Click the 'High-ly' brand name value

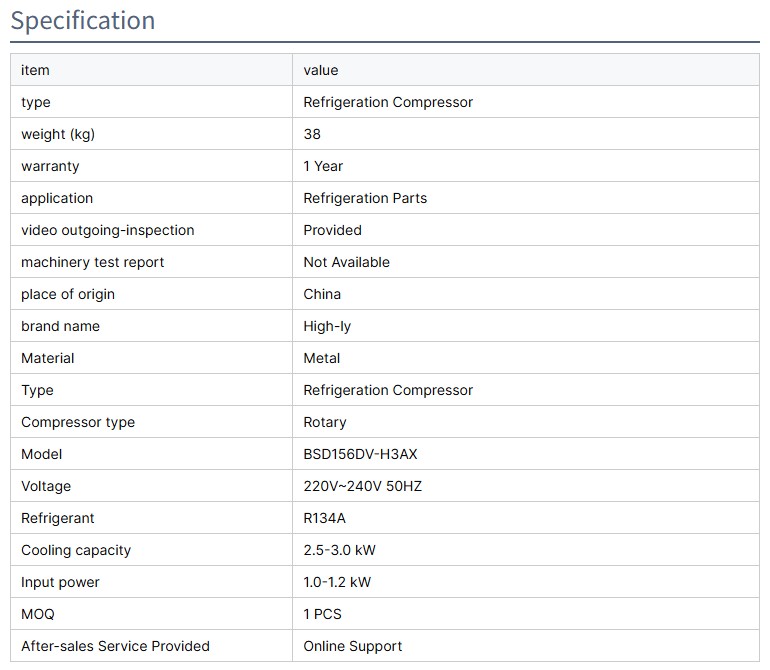[327, 326]
